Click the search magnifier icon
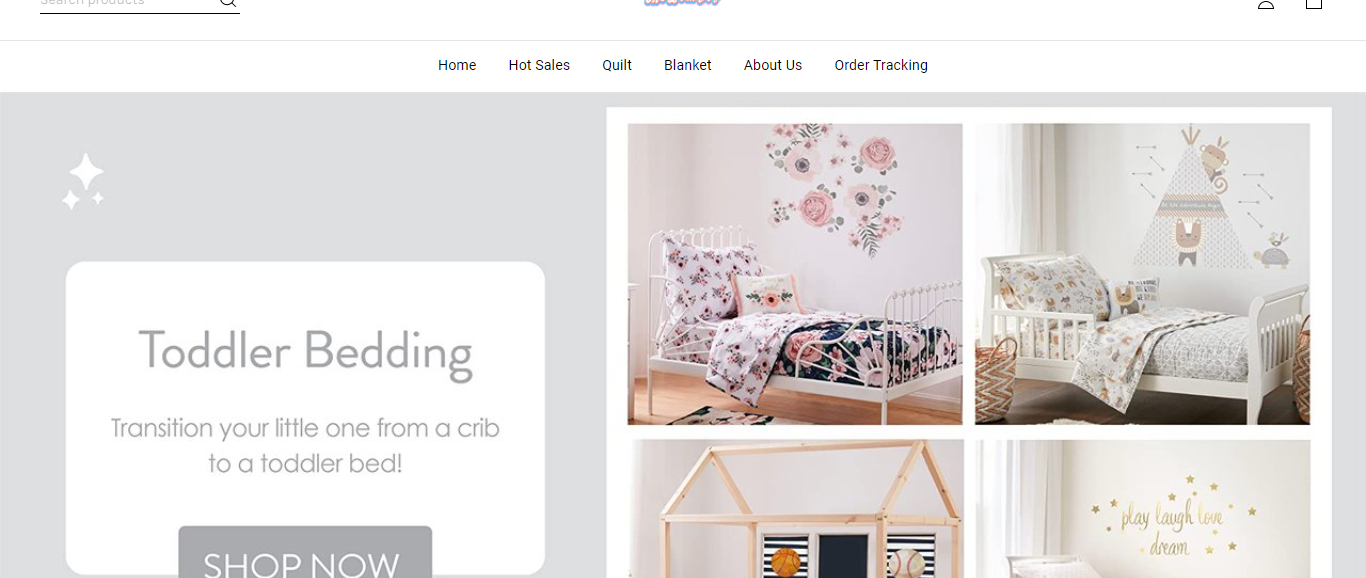1366x578 pixels. coord(228,3)
